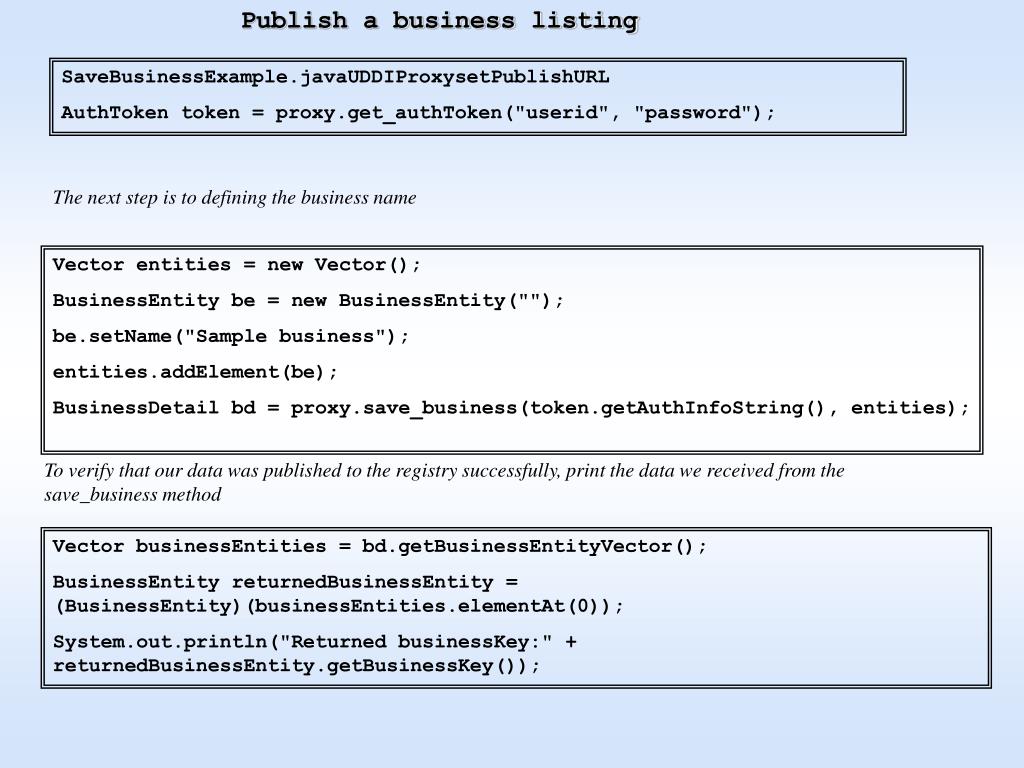Select the 'BusinessDetail bd = proxy.save_business' line

tap(511, 408)
